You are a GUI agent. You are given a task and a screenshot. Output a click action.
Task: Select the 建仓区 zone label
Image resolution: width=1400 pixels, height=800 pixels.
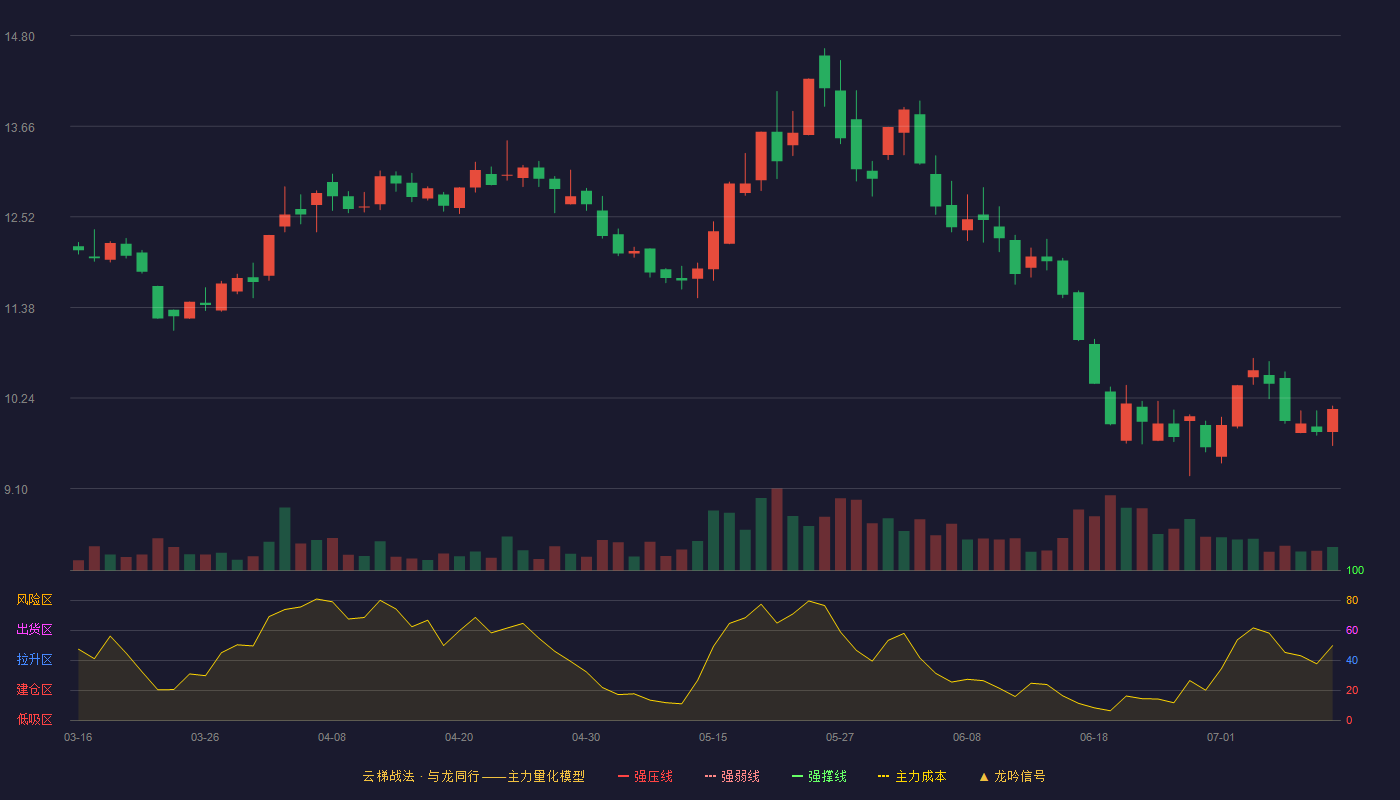click(x=34, y=690)
